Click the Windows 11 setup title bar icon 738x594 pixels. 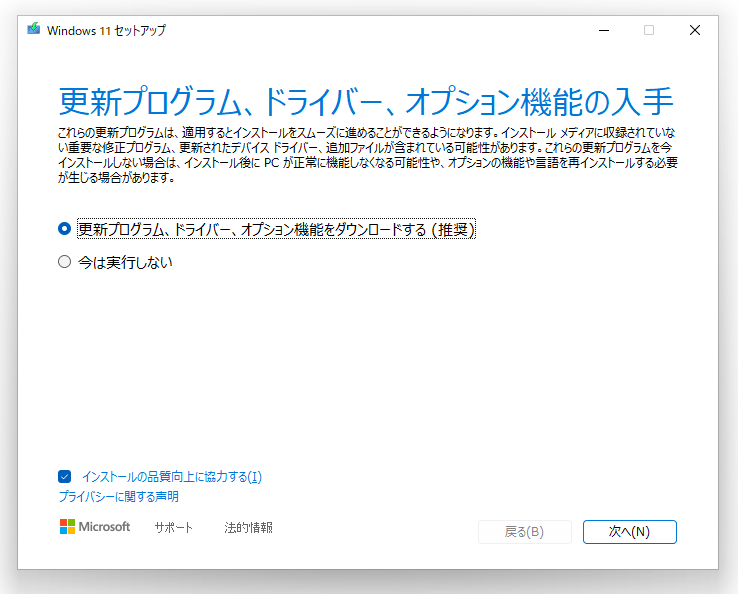pyautogui.click(x=33, y=29)
